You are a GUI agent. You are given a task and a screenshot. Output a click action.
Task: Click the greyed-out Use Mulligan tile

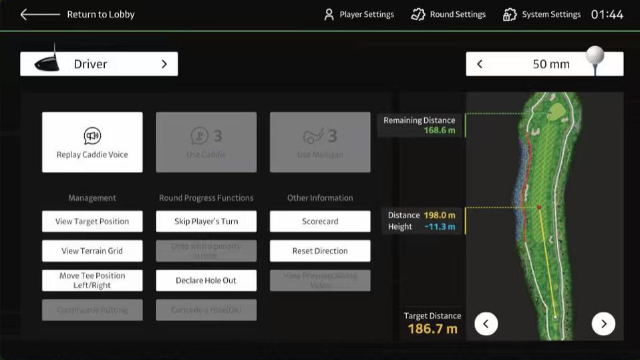pos(320,142)
